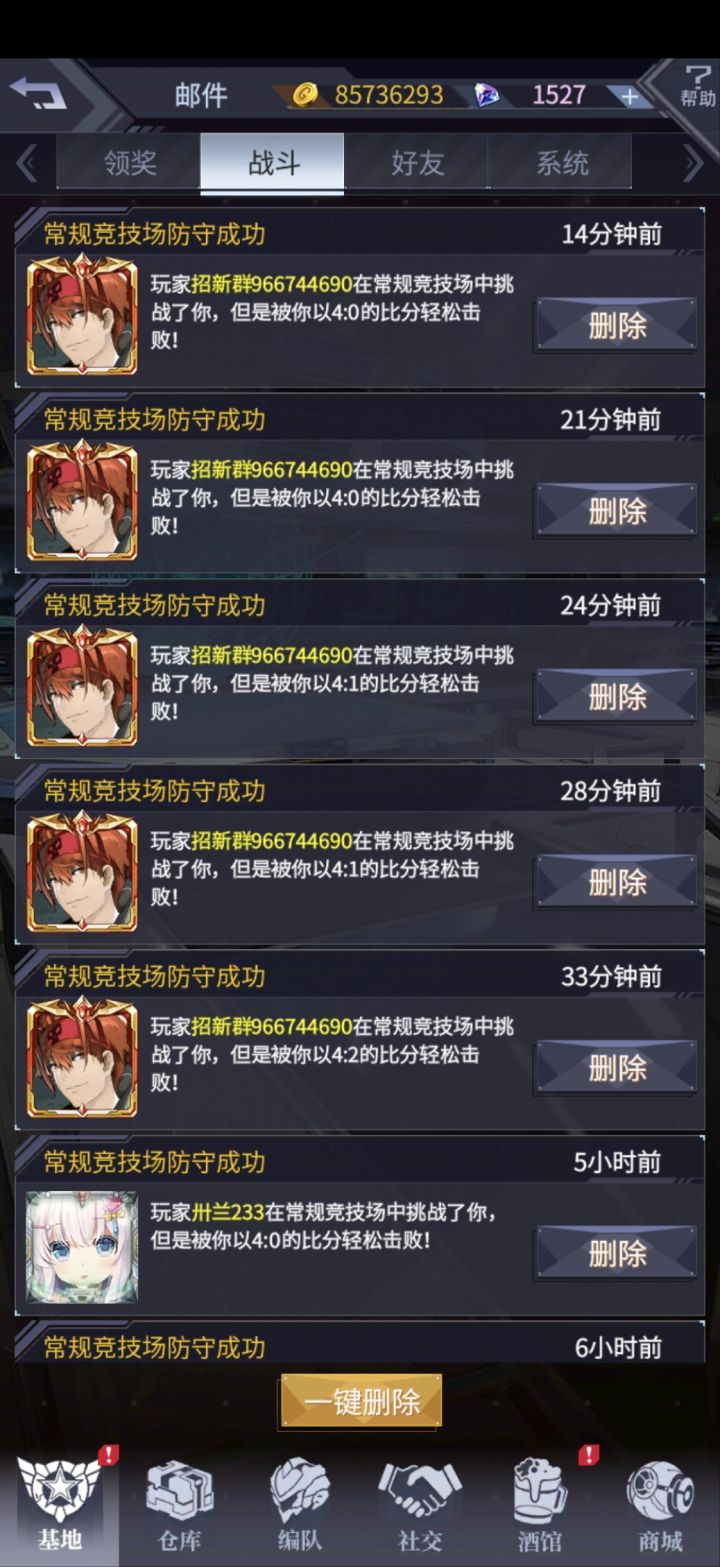Switch to the 系统 tab

[561, 163]
